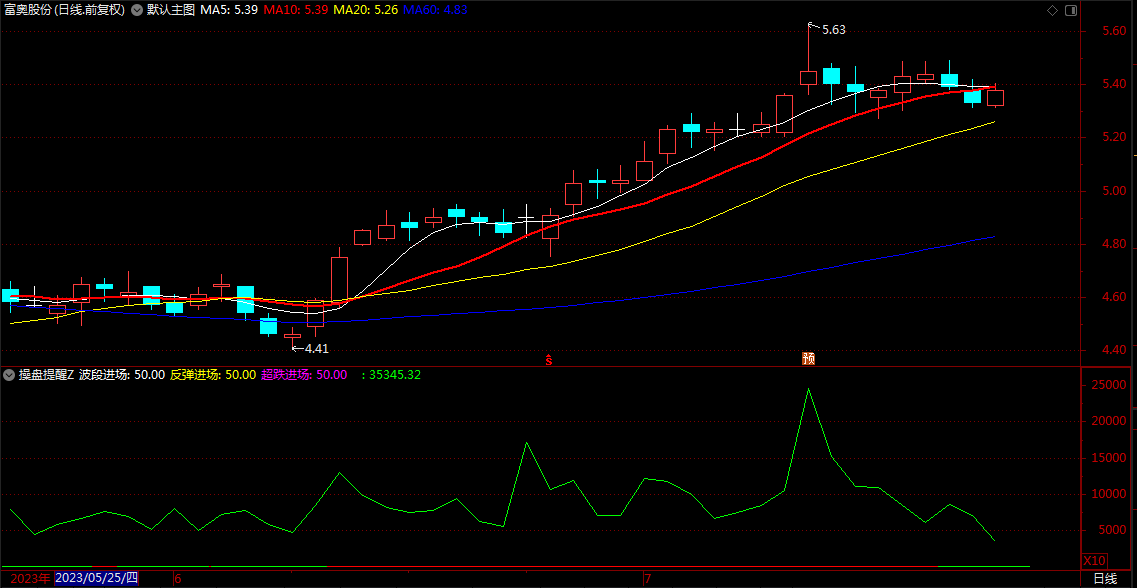The height and width of the screenshot is (588, 1137).
Task: Click the red S marker icon
Action: [x=550, y=360]
